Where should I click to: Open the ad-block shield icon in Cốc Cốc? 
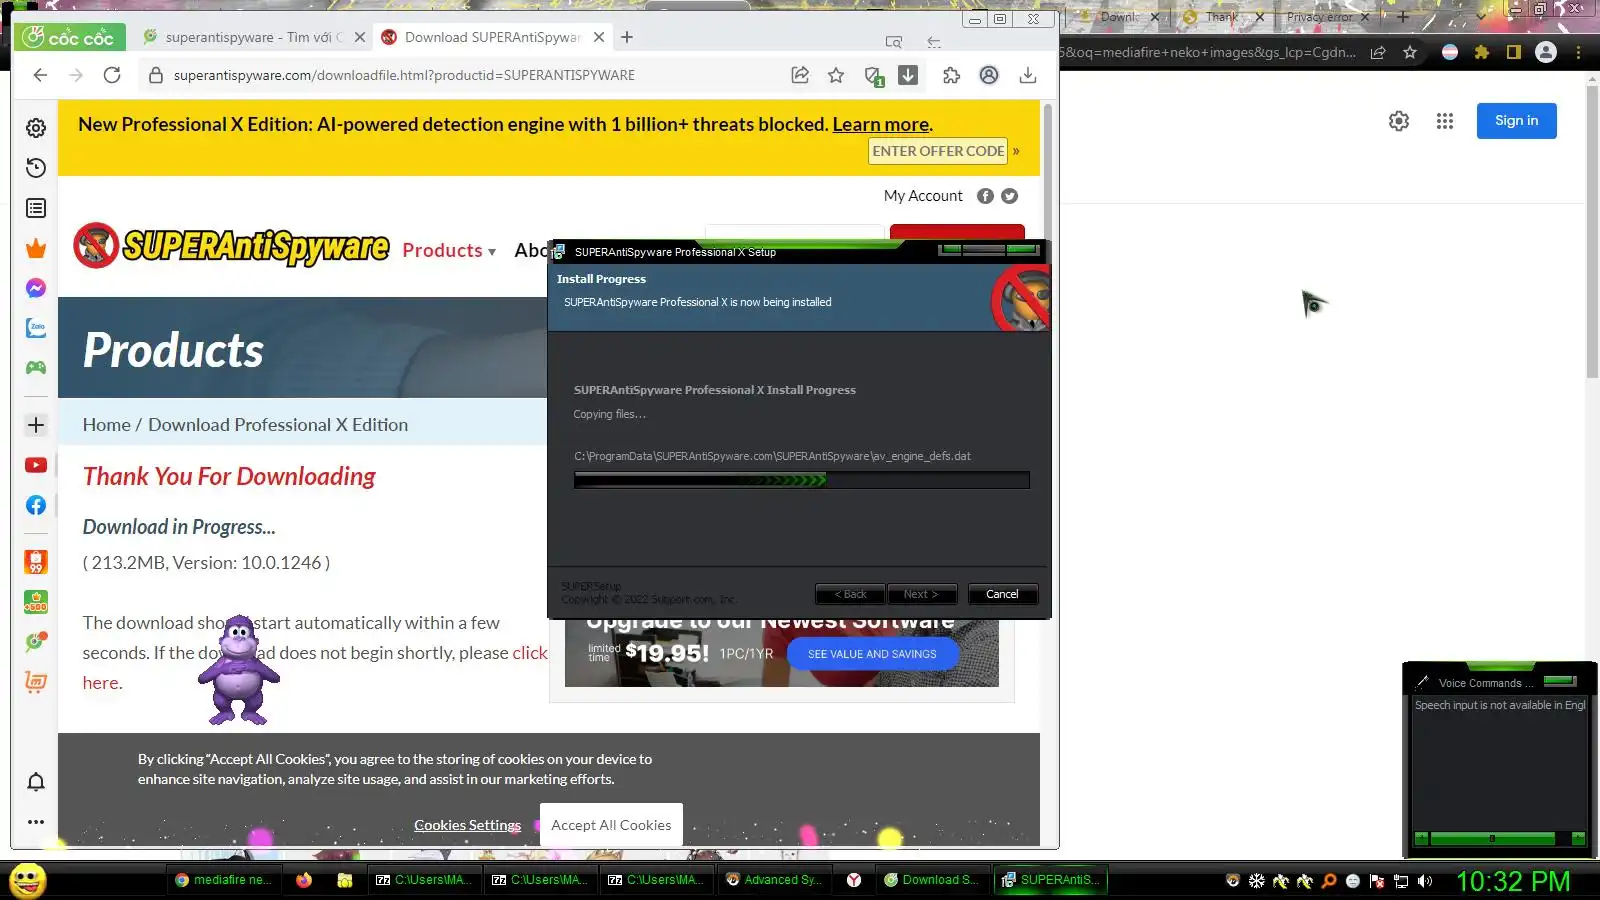coord(873,75)
